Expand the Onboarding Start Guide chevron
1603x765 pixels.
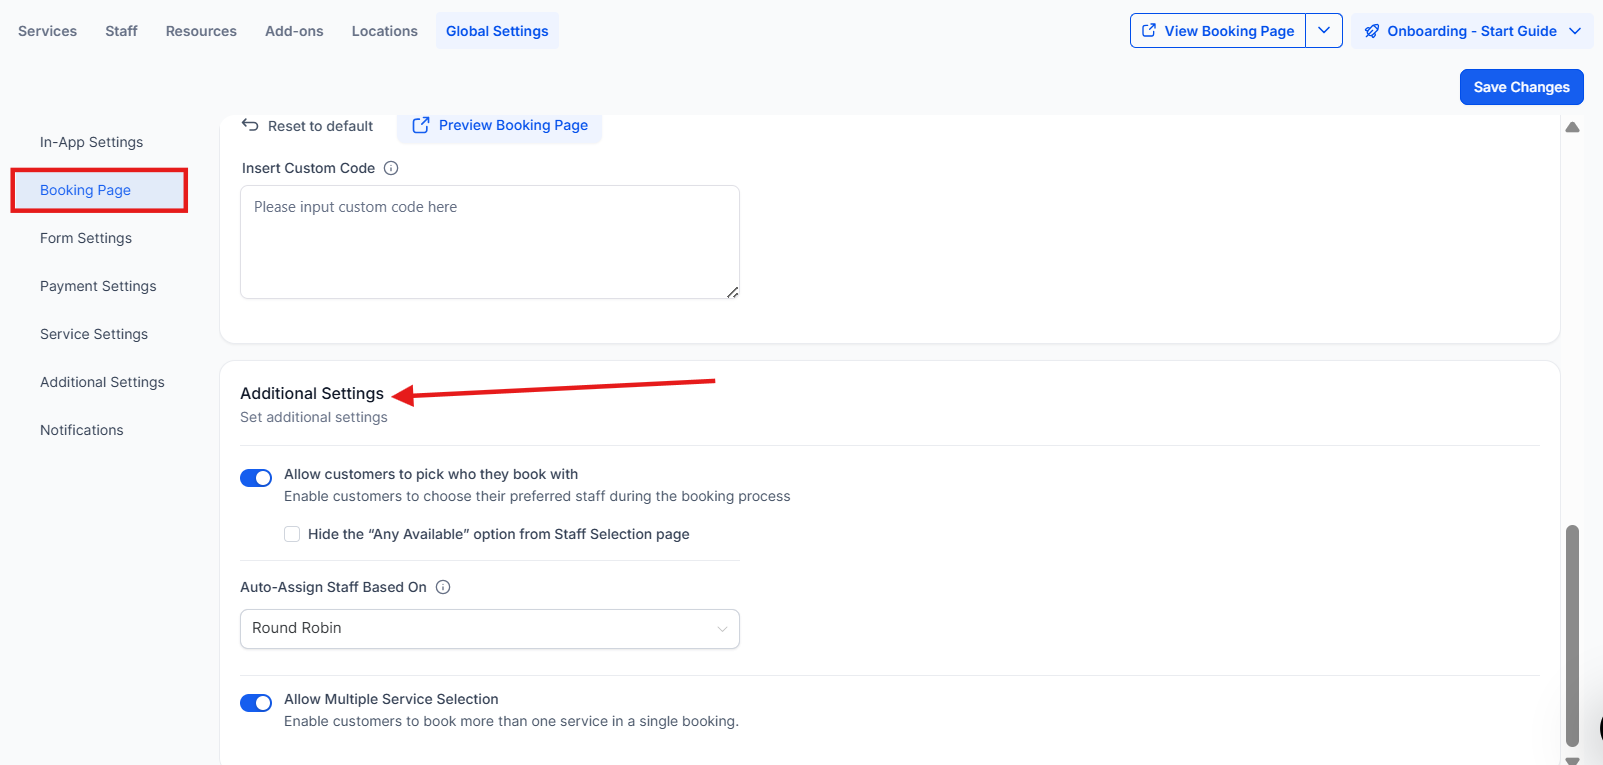pos(1575,31)
